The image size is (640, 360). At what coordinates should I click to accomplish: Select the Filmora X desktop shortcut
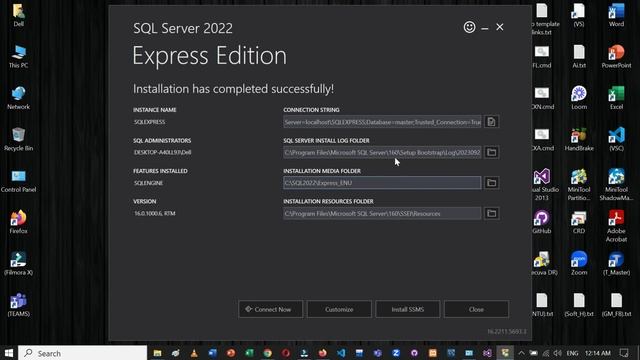point(18,264)
